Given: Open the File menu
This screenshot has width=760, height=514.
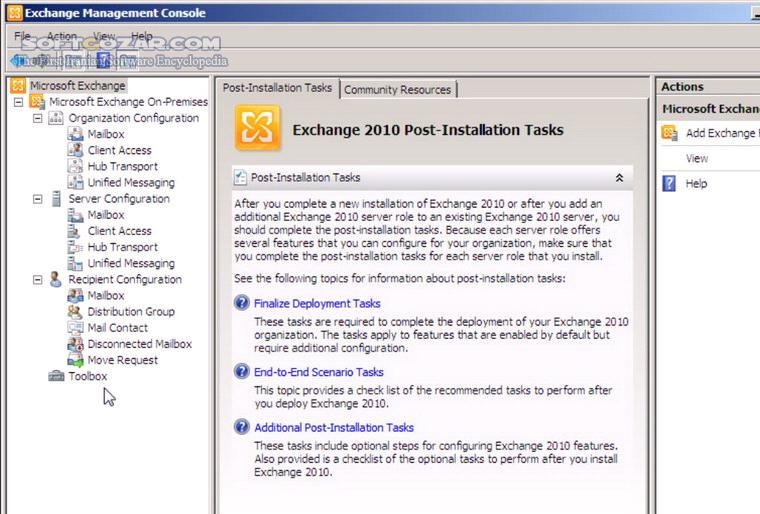Looking at the screenshot, I should tap(22, 36).
